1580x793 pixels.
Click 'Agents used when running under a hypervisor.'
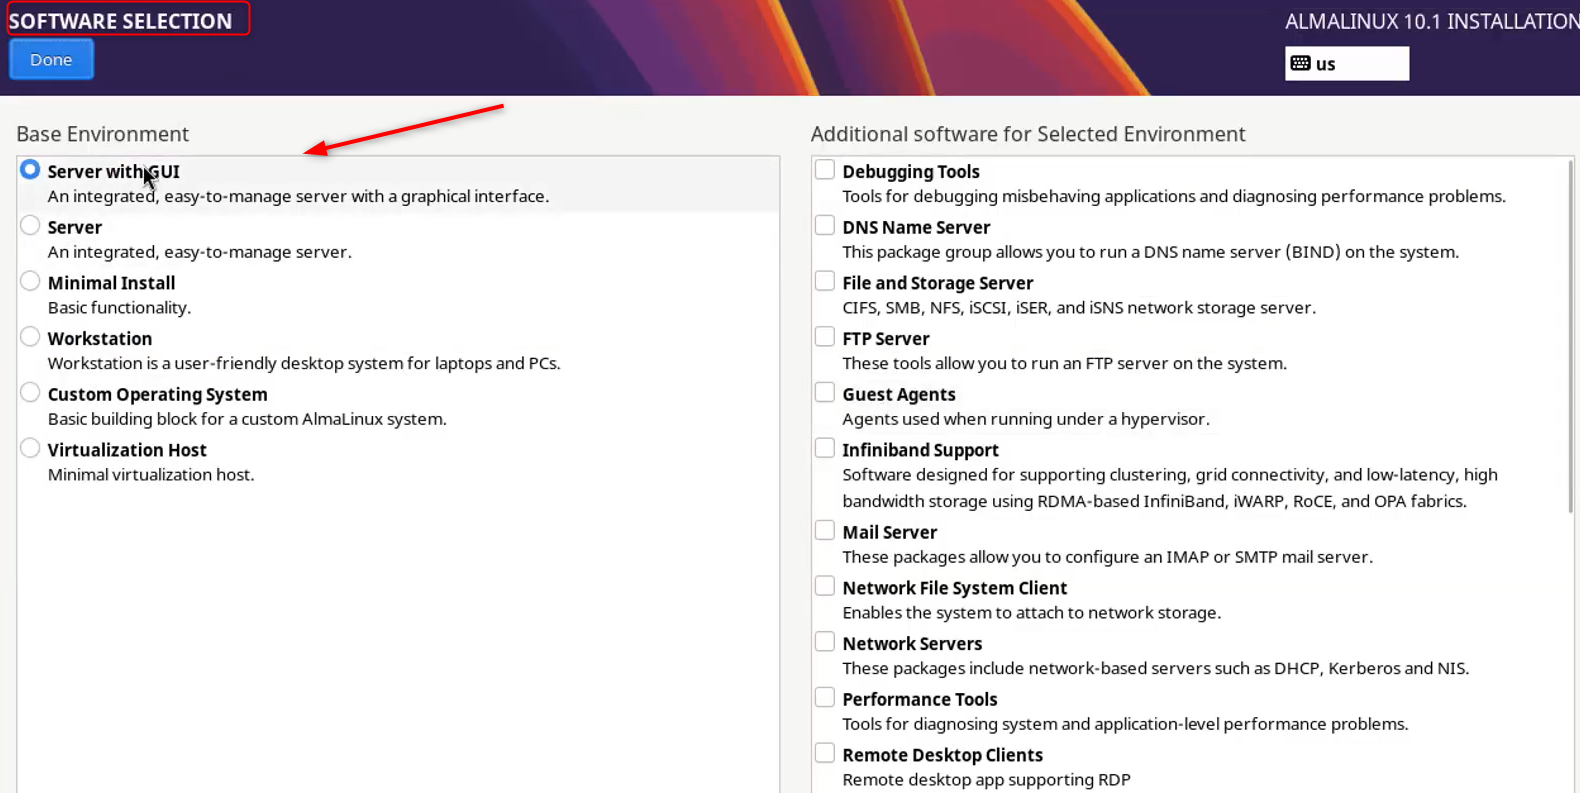[1026, 419]
